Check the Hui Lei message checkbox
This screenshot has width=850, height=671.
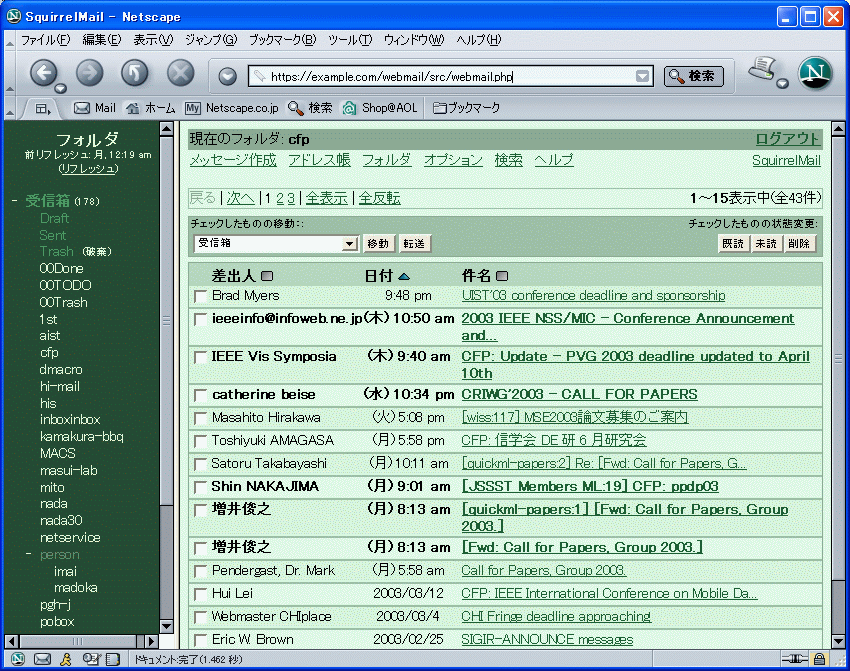(200, 594)
